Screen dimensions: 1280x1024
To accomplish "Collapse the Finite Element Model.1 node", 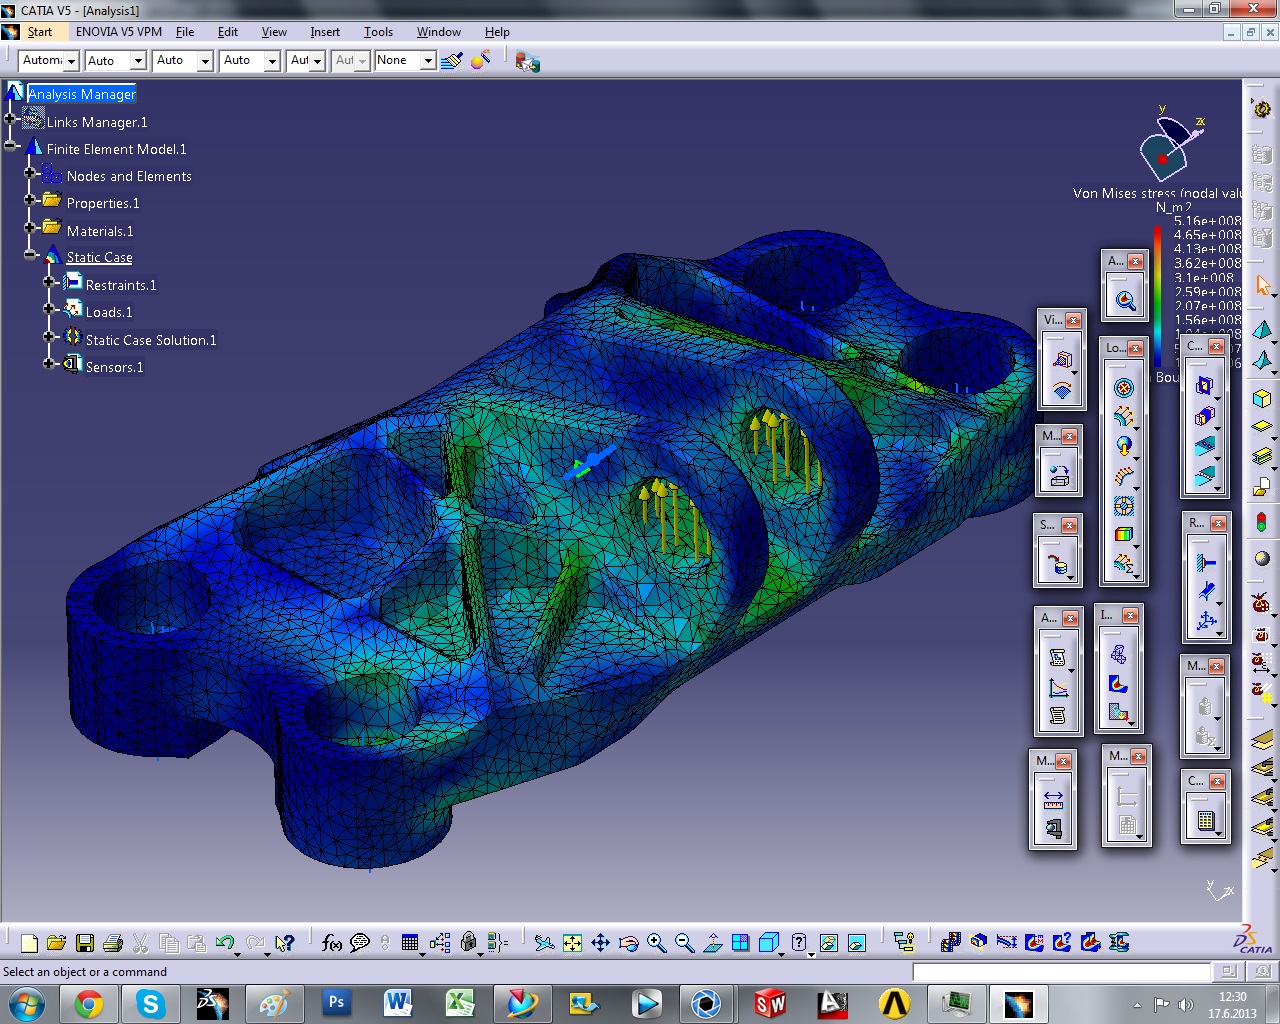I will coord(10,146).
